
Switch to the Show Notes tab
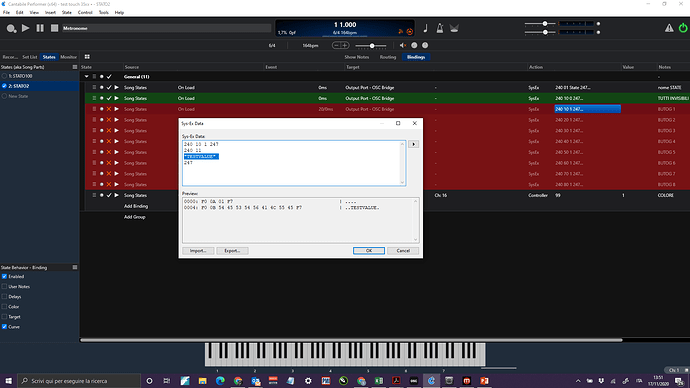356,57
